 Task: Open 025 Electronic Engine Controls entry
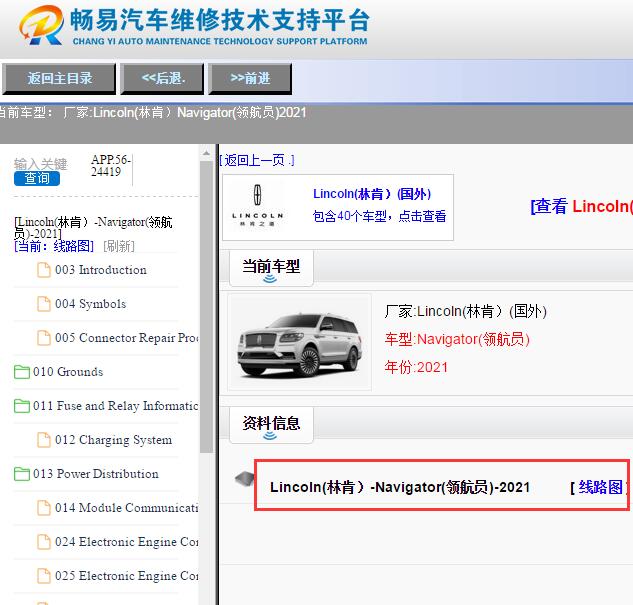[x=126, y=575]
